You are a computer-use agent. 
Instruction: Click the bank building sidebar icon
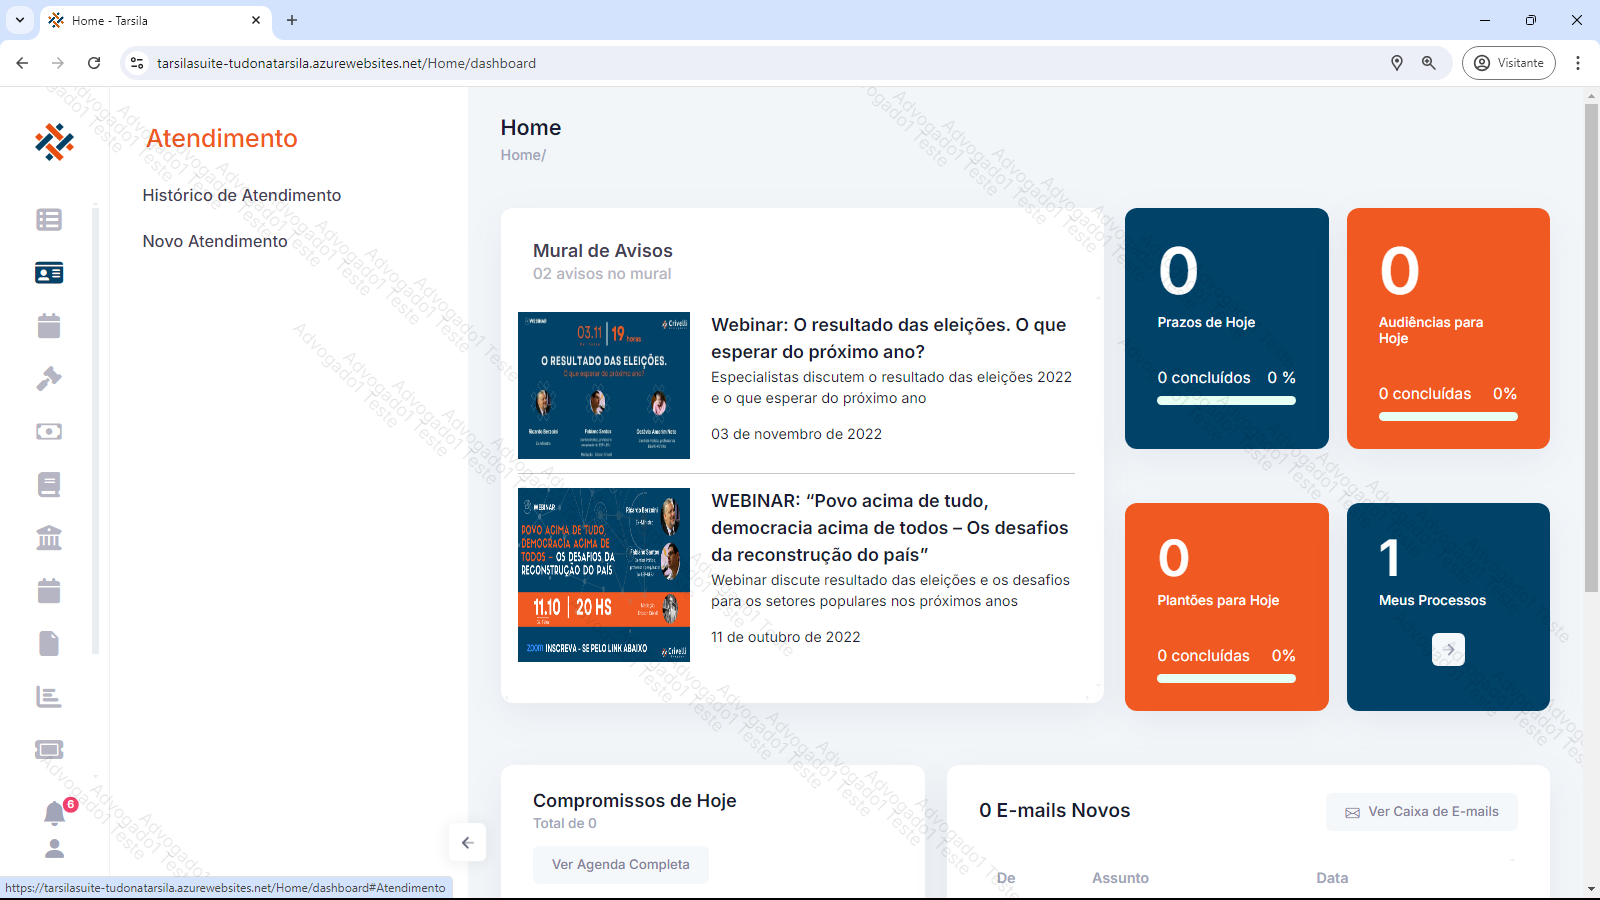[49, 538]
